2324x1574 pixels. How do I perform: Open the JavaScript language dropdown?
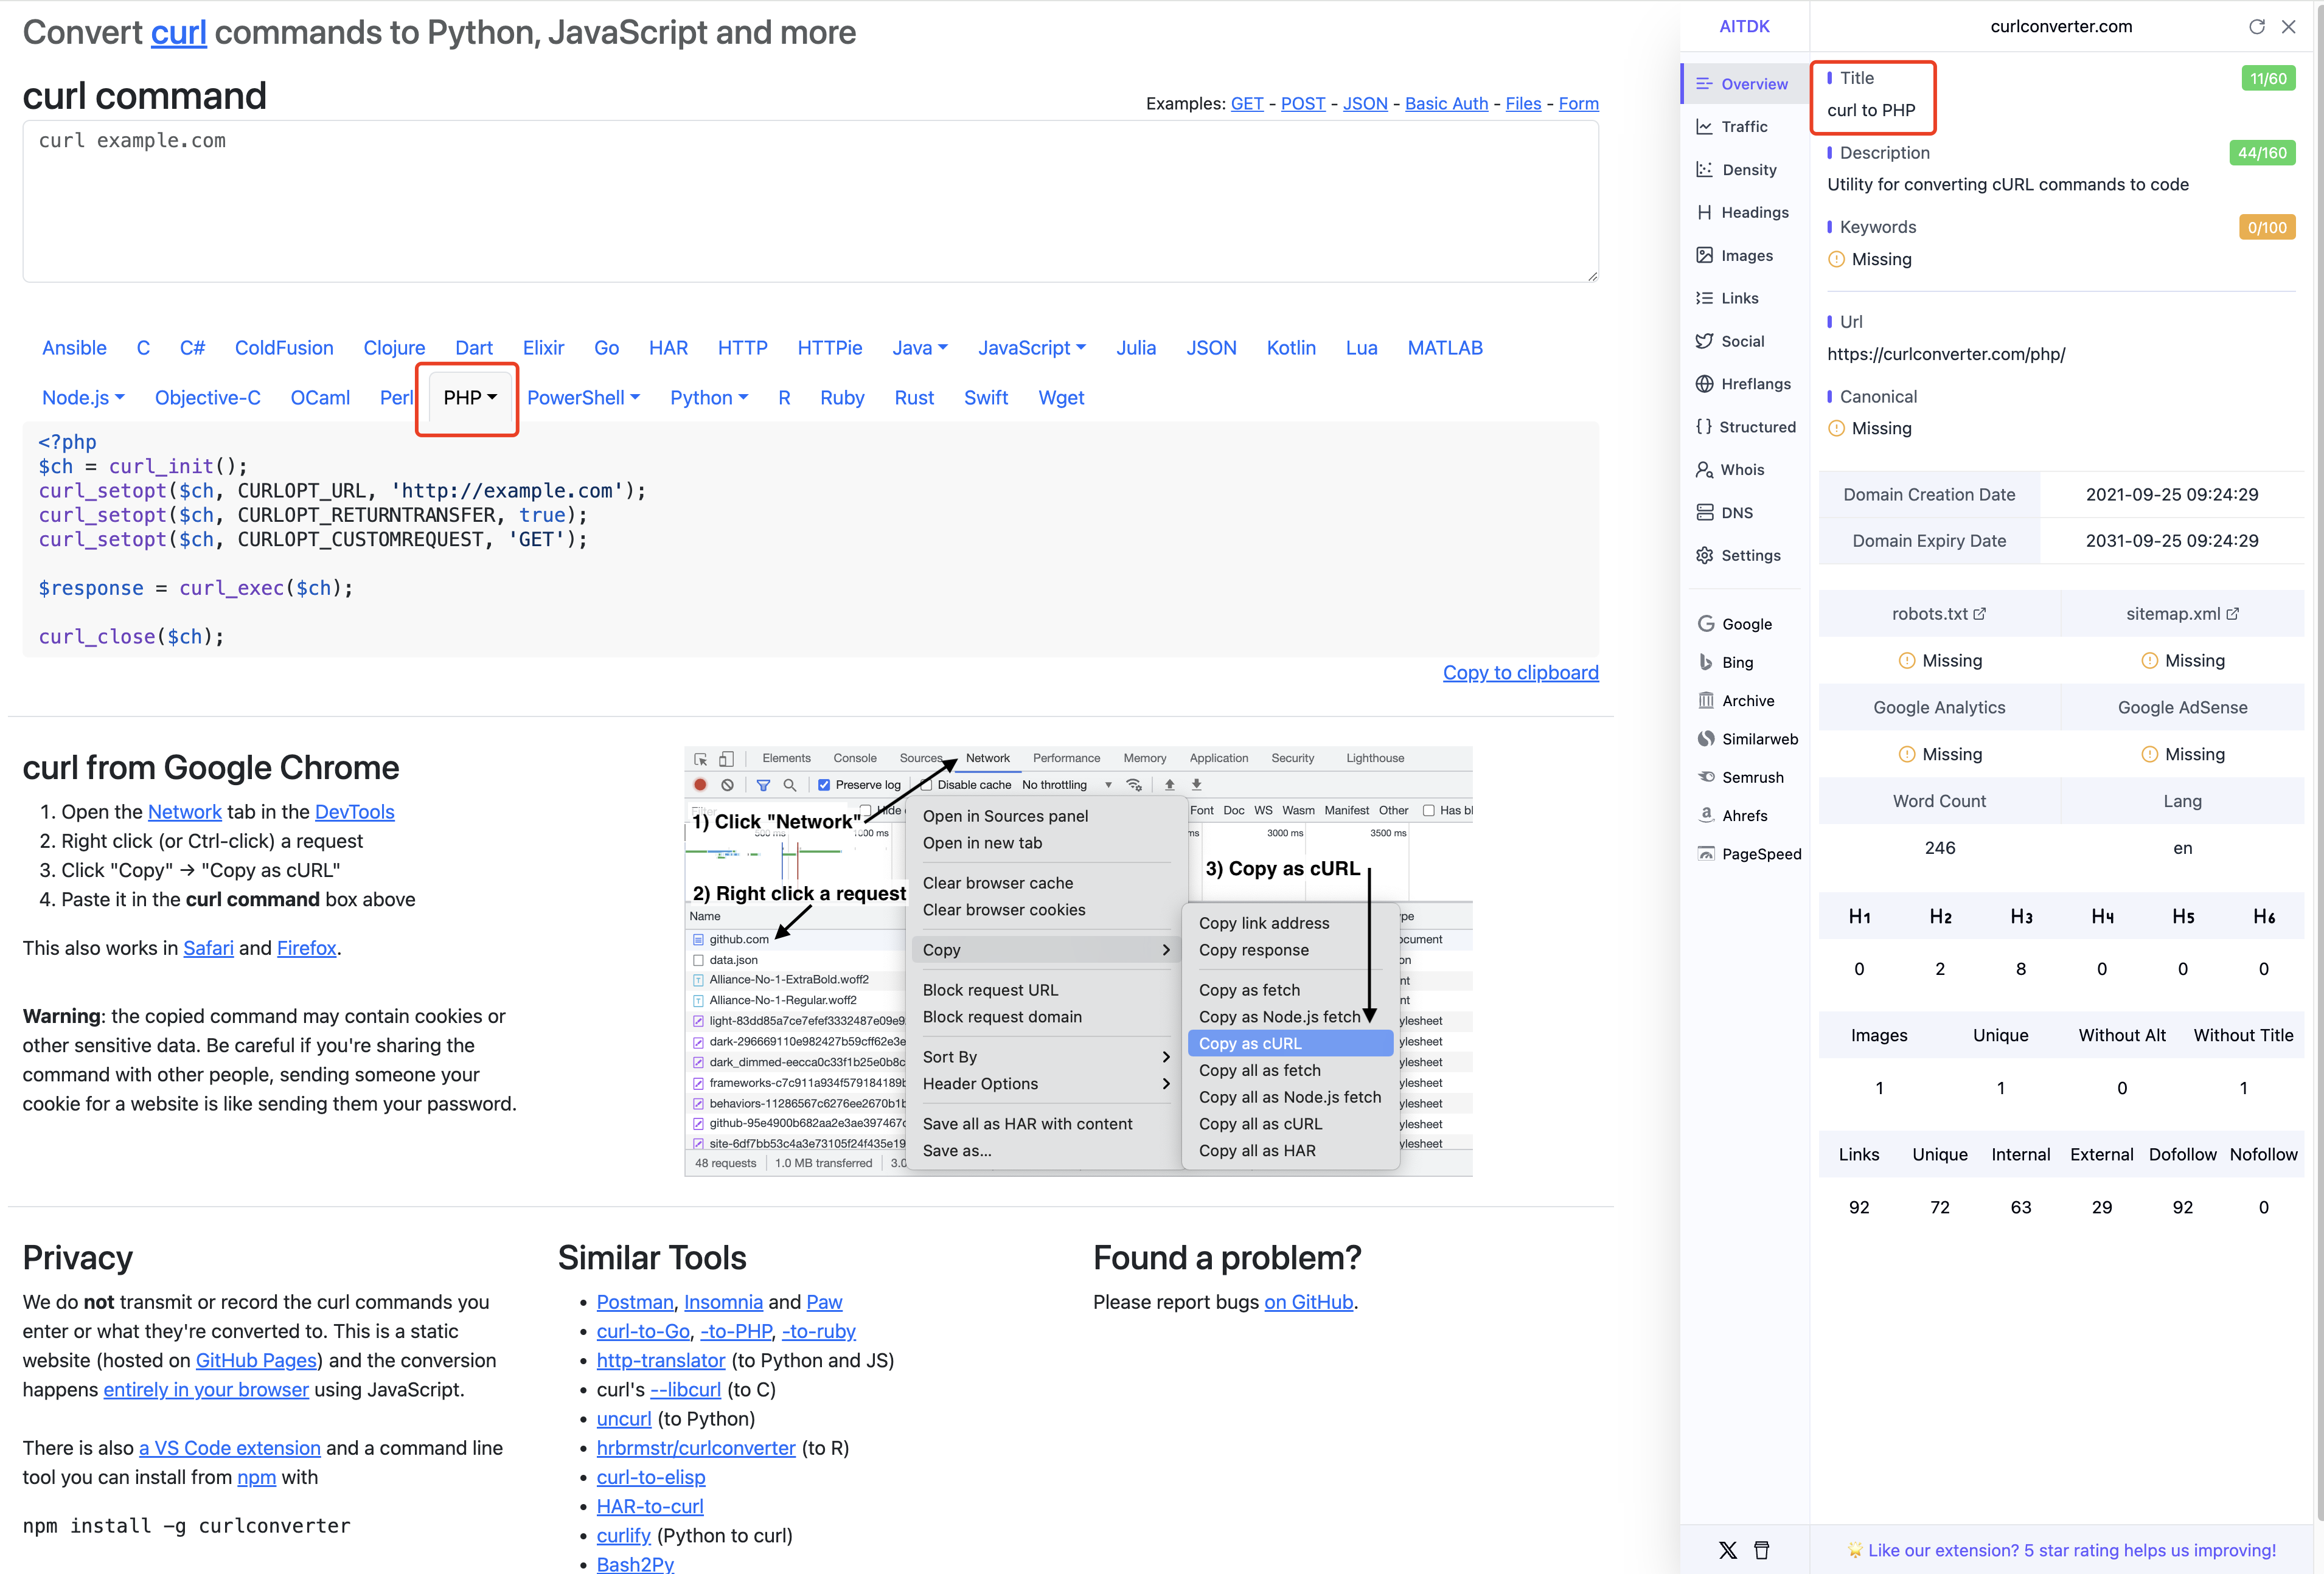1032,348
